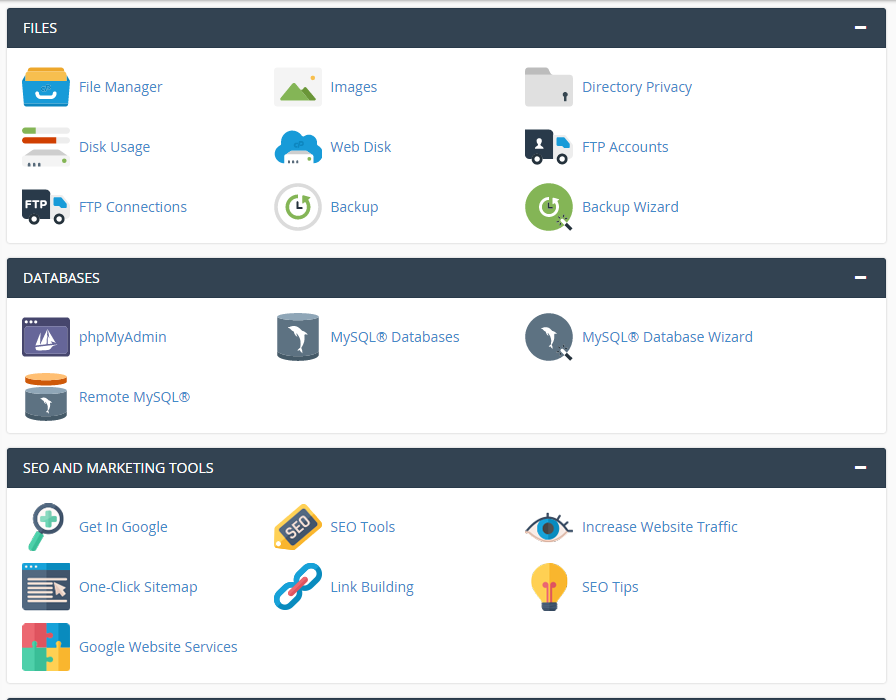Screen dimensions: 896x700
Task: Select the Images tool icon
Action: point(297,87)
